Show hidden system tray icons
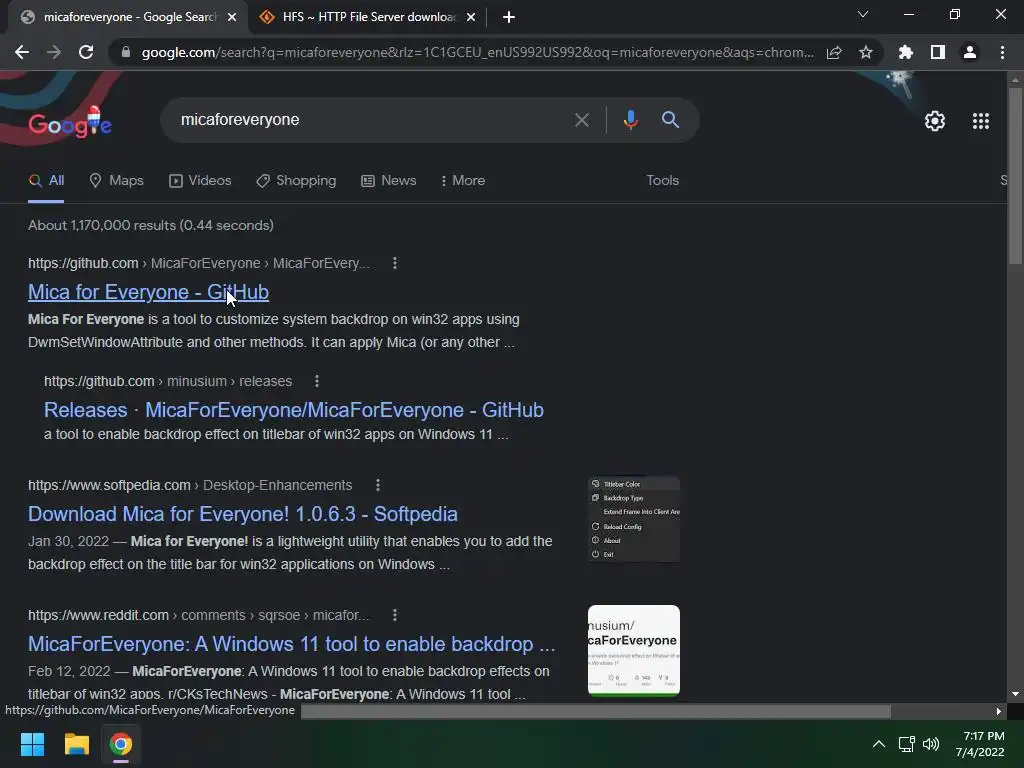 pyautogui.click(x=879, y=744)
